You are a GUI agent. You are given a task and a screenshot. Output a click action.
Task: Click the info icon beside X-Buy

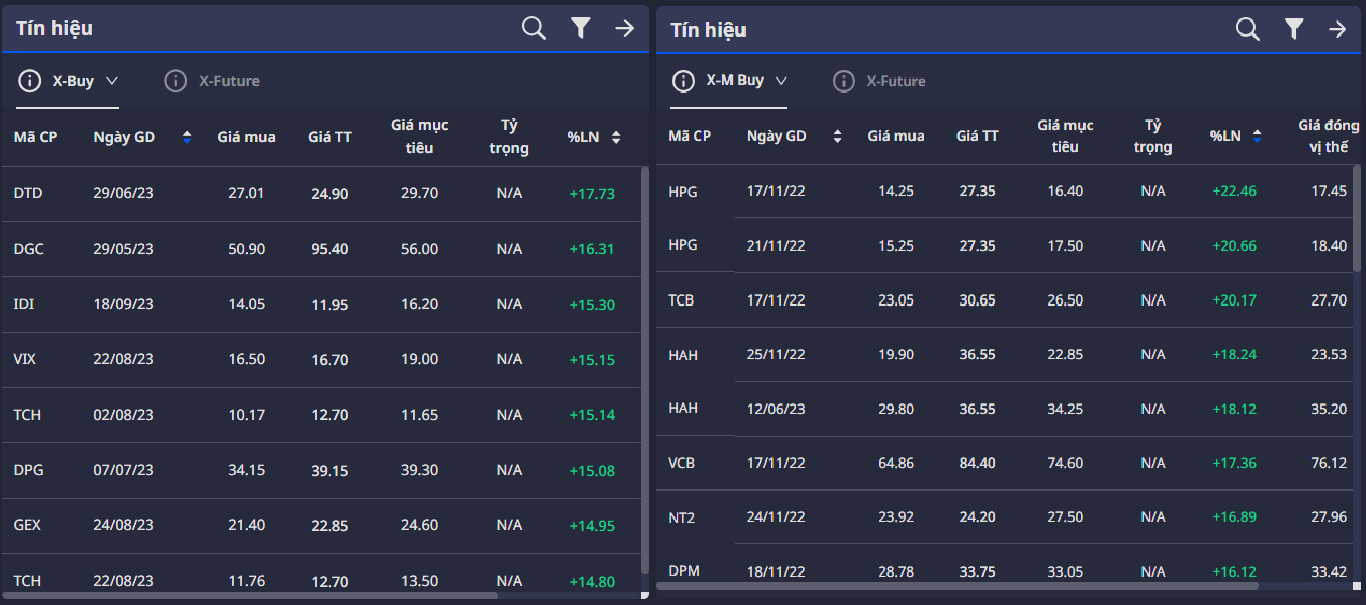pyautogui.click(x=30, y=81)
